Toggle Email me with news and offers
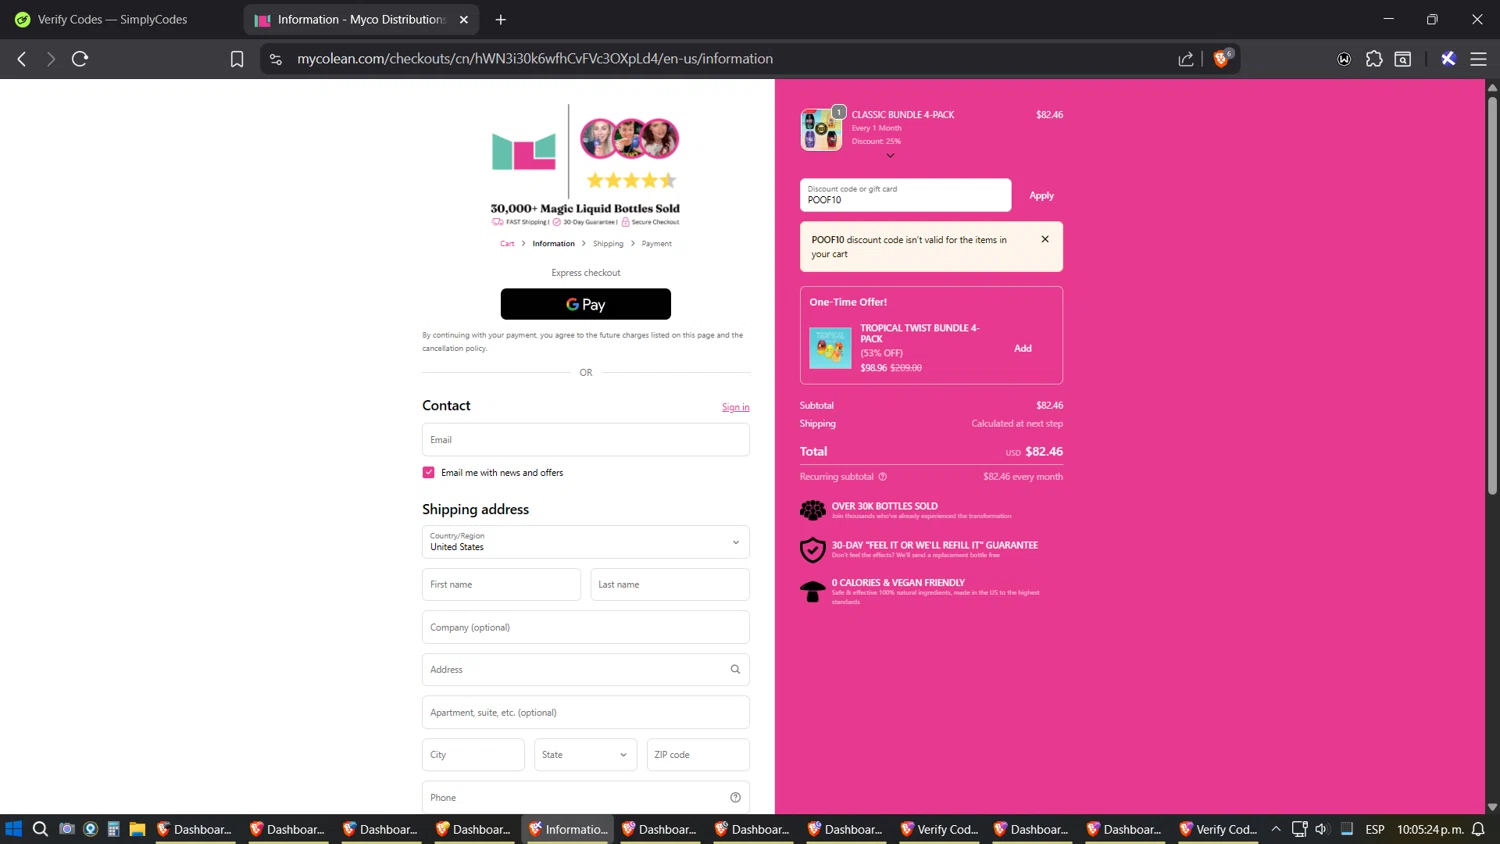The image size is (1500, 844). click(x=429, y=472)
